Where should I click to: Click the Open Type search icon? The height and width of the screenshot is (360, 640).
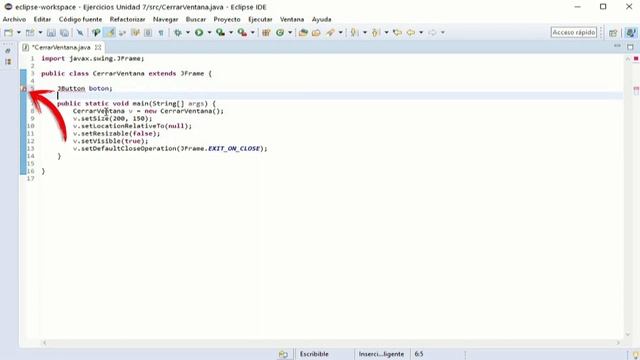click(96, 33)
